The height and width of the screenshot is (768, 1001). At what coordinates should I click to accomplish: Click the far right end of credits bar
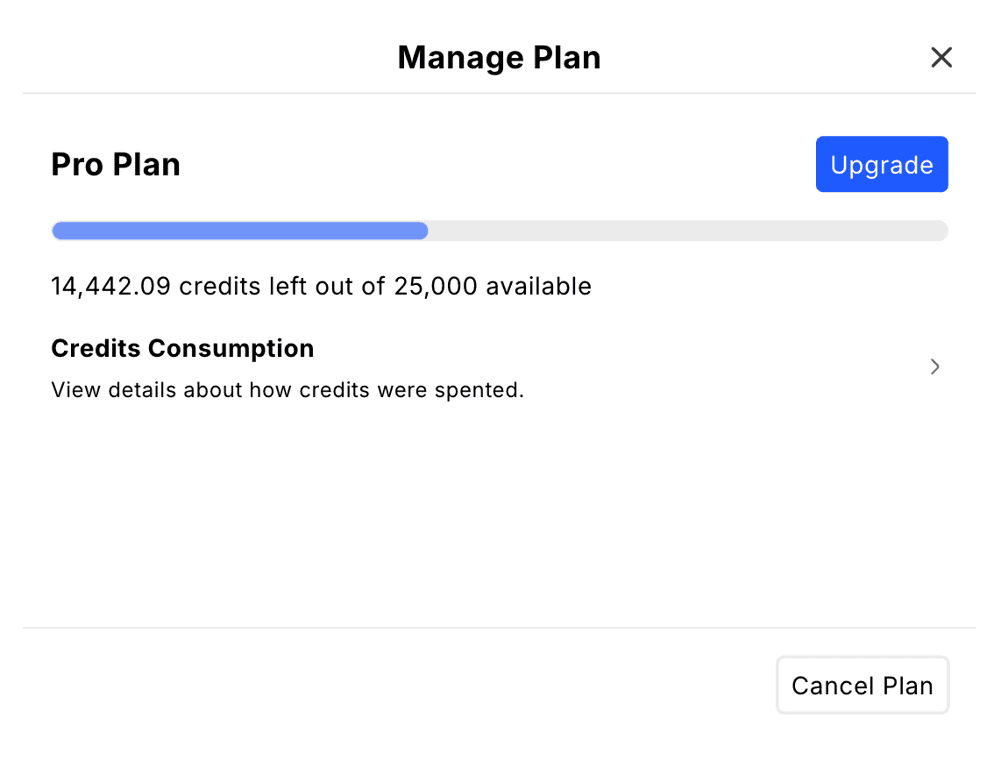(x=941, y=230)
